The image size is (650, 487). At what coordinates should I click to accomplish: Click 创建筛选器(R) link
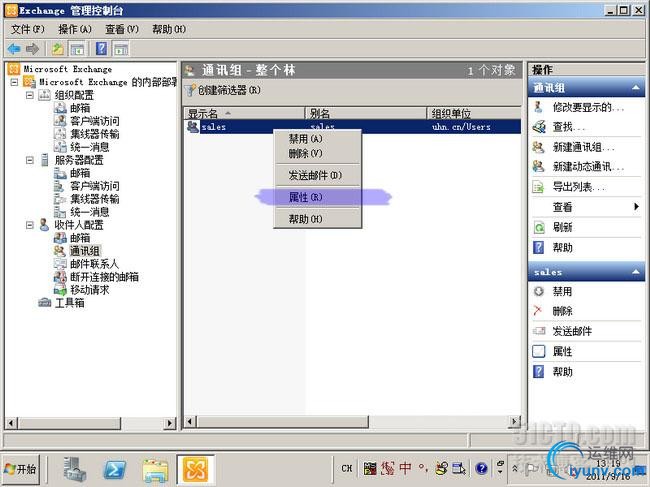point(229,90)
